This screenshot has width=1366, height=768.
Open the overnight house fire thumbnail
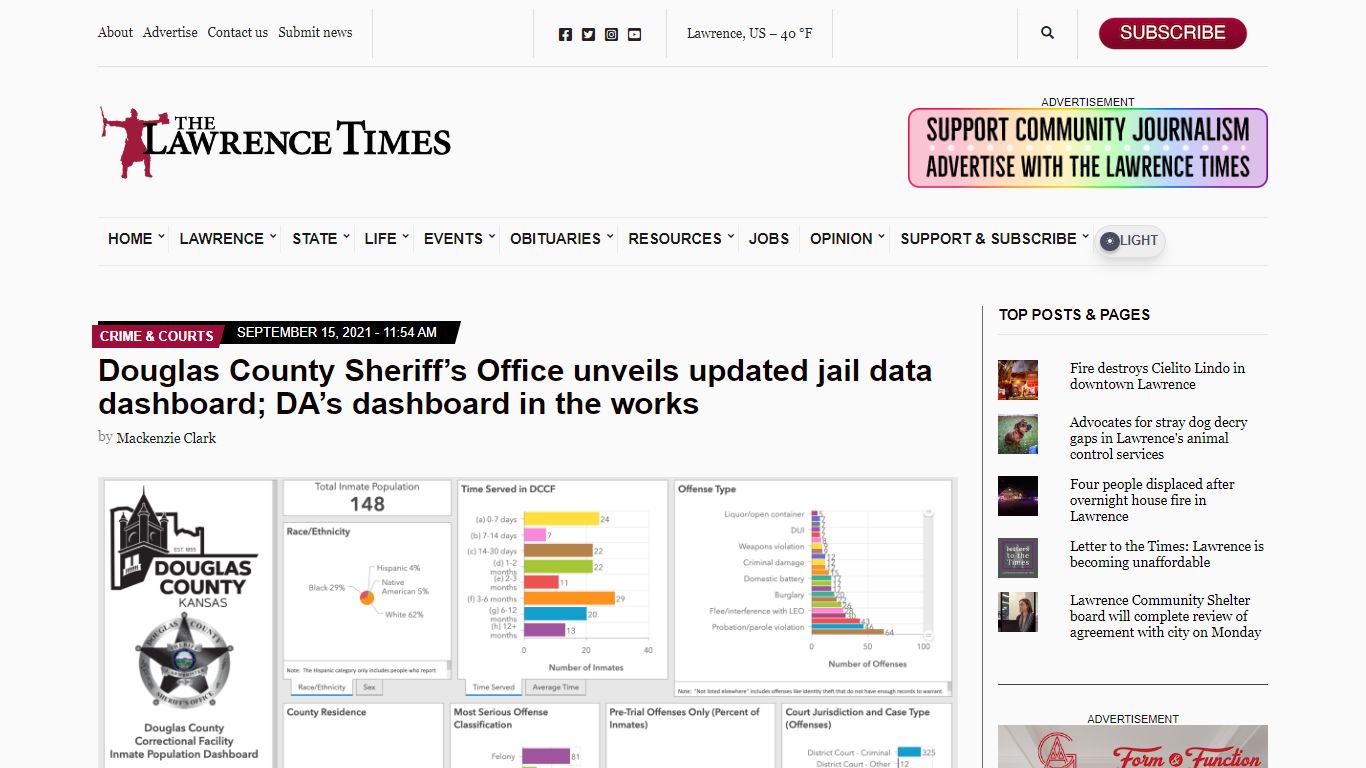coord(1018,496)
